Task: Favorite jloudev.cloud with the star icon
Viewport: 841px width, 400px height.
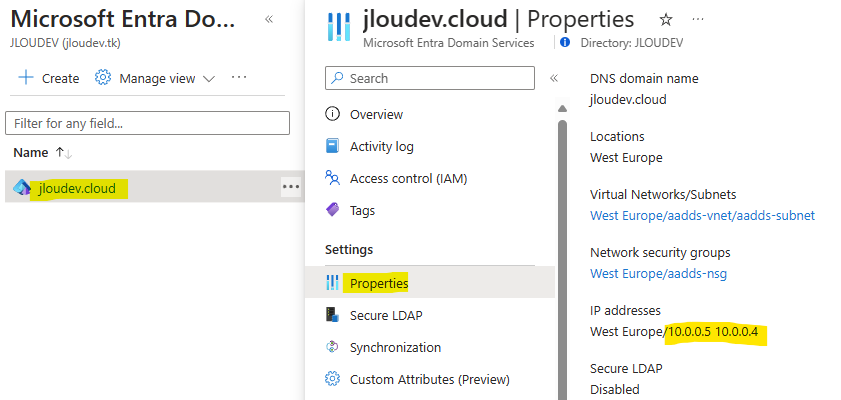Action: click(666, 20)
